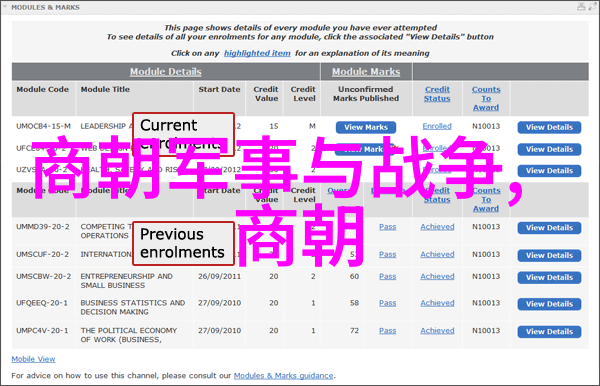Click N10013 award code for UMSCBW-20-2
Image resolution: width=600 pixels, height=386 pixels.
486,276
